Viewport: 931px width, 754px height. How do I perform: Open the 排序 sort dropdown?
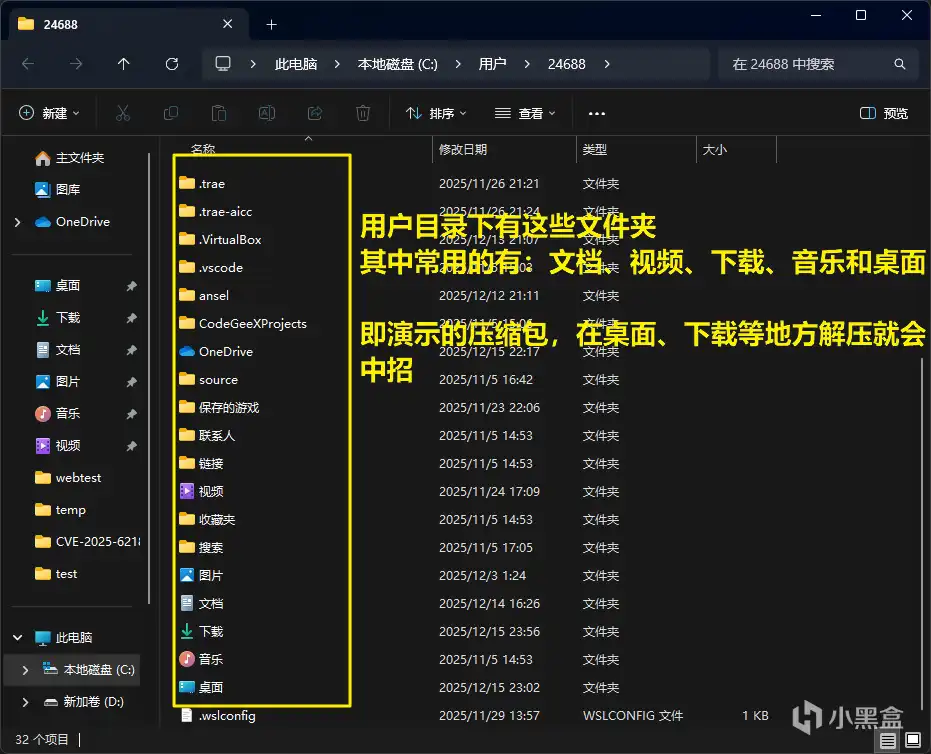436,113
